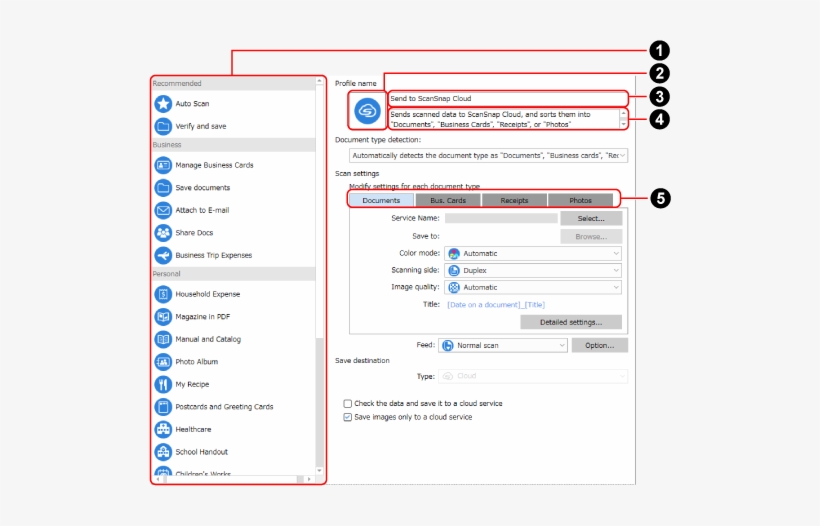Switch to the Documents tab
Image resolution: width=820 pixels, height=526 pixels.
coord(381,200)
